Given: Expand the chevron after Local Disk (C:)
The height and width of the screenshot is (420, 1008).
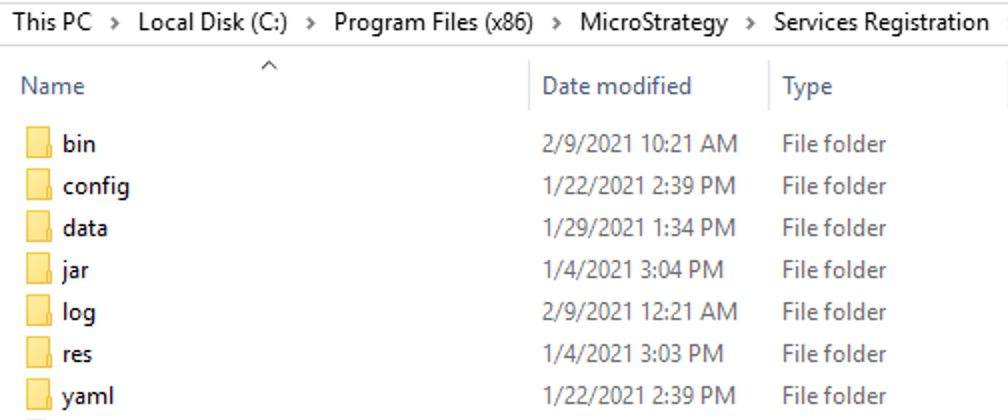Looking at the screenshot, I should click(311, 22).
